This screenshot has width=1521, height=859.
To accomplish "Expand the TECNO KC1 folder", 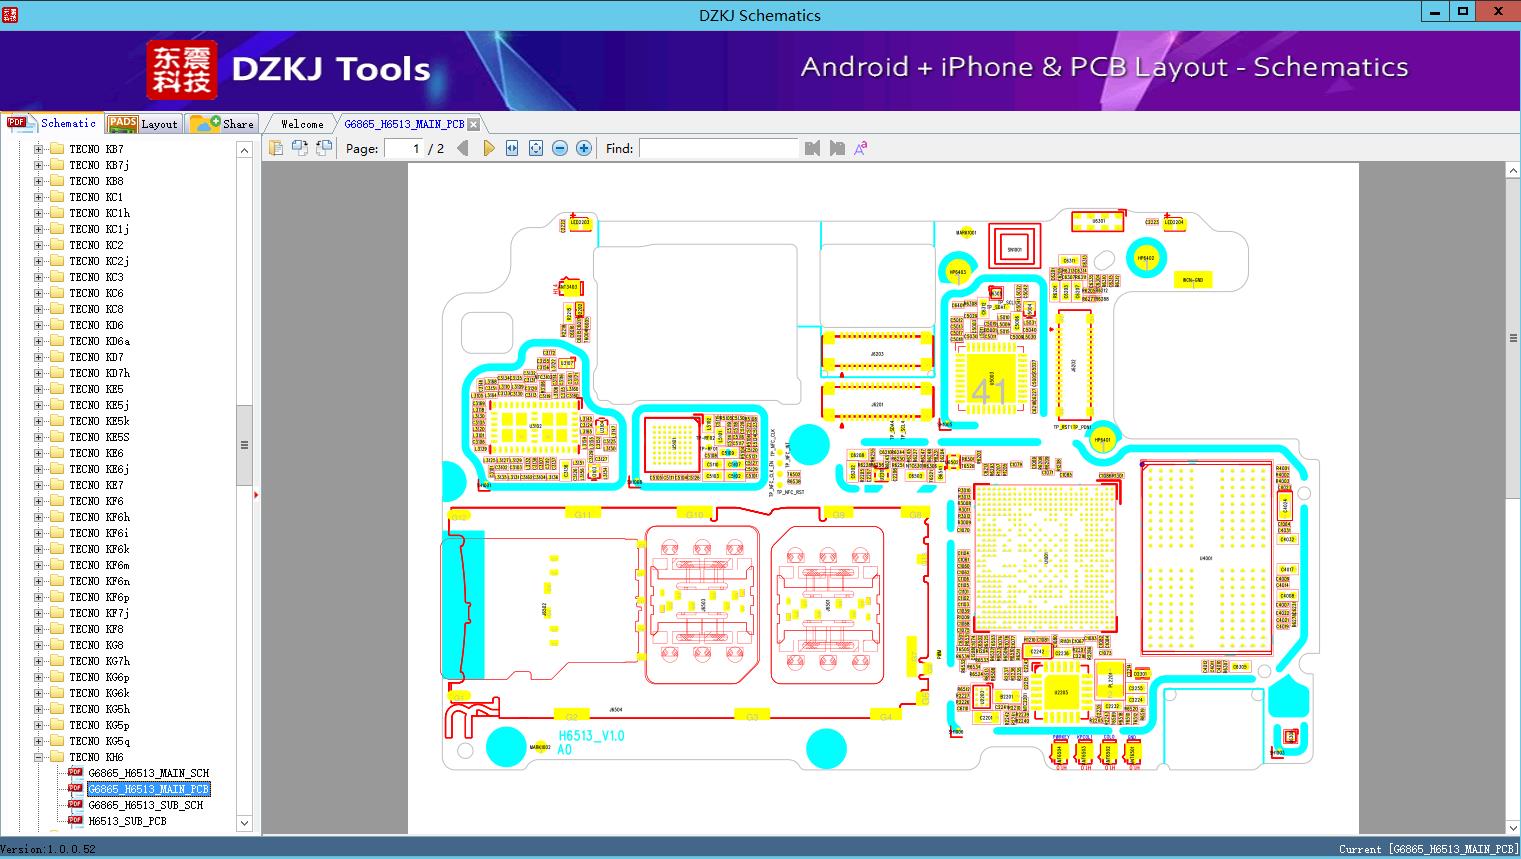I will (39, 197).
